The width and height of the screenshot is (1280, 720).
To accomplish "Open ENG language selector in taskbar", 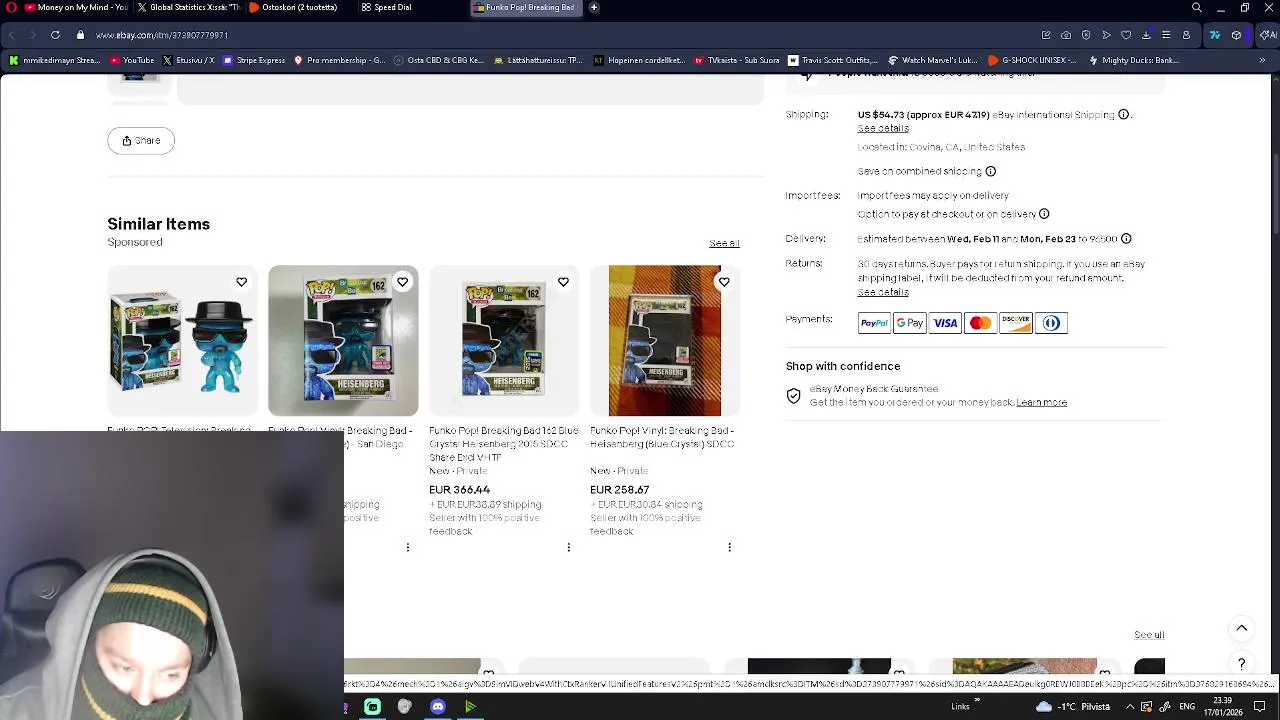I will [1186, 707].
